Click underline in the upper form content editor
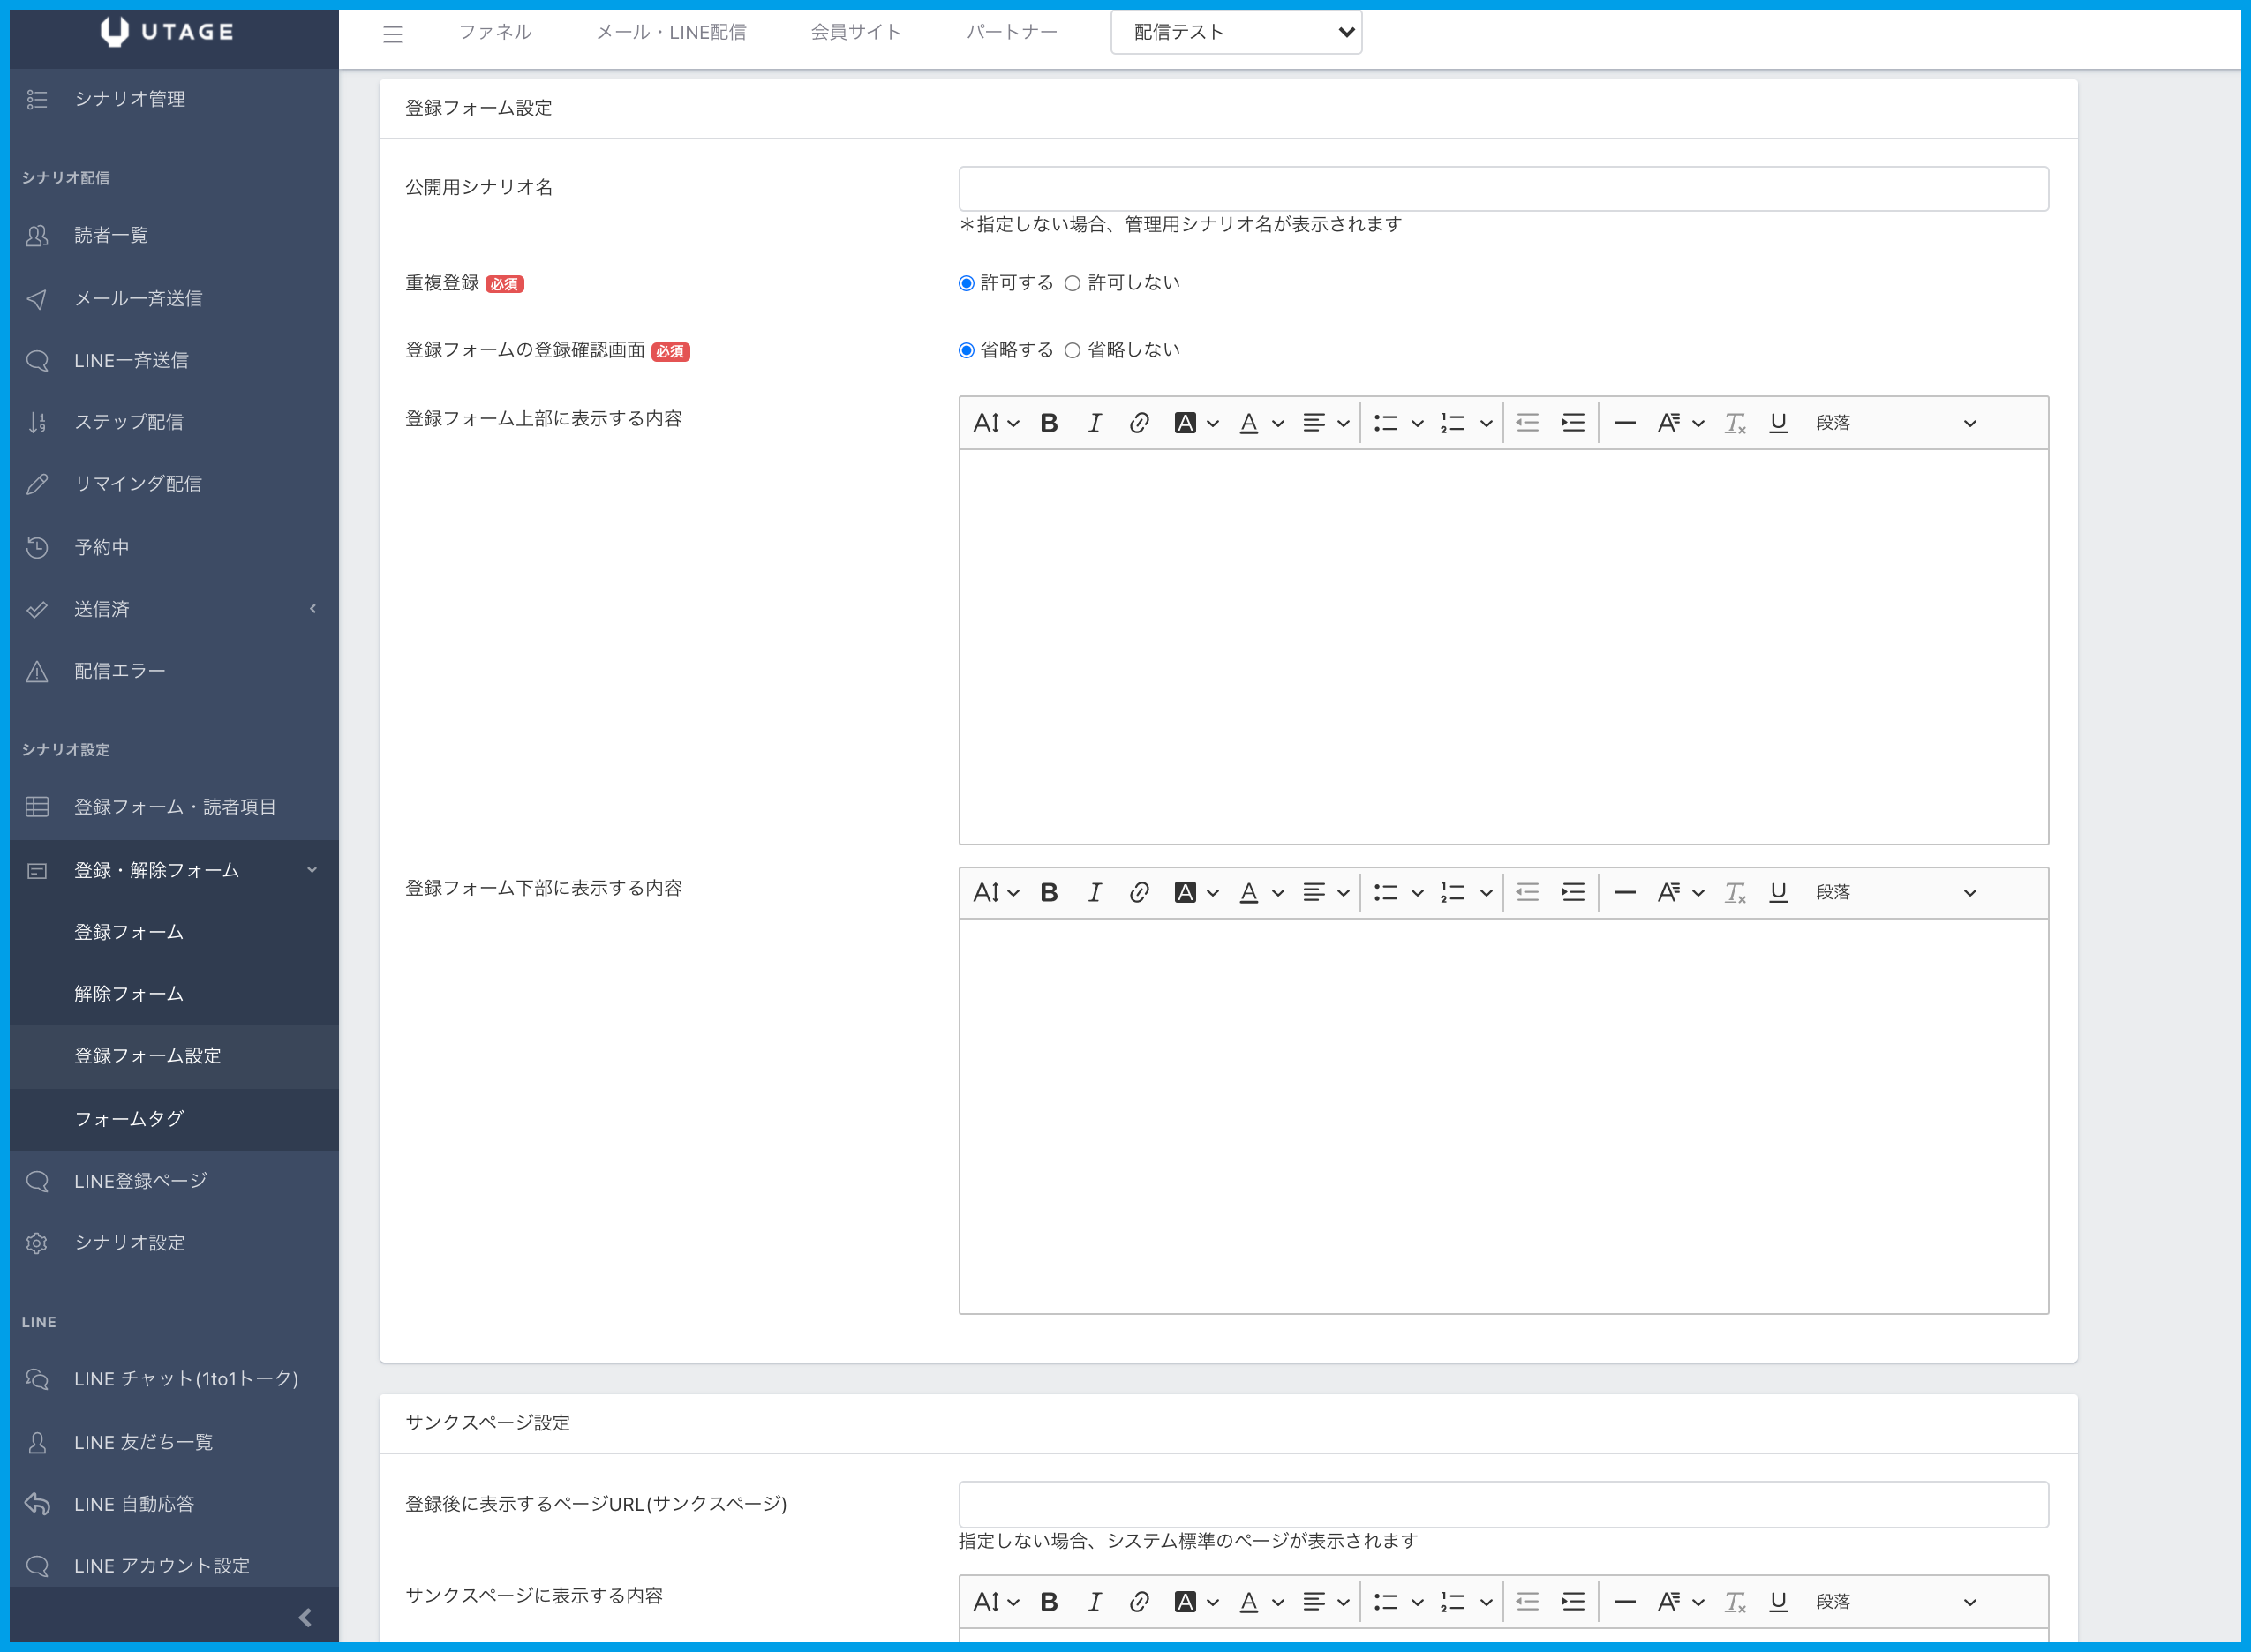The width and height of the screenshot is (2251, 1652). pos(1777,423)
